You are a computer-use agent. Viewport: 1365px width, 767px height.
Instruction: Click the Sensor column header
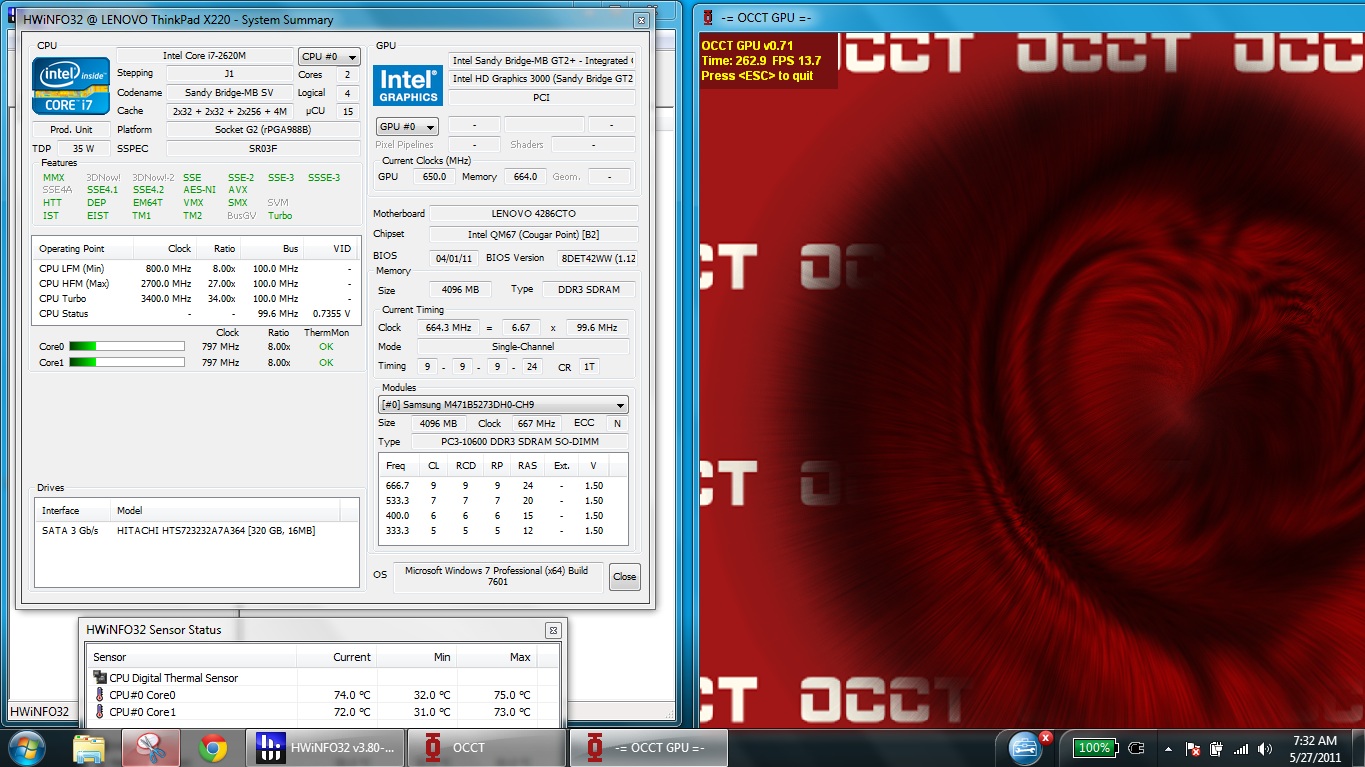click(191, 657)
